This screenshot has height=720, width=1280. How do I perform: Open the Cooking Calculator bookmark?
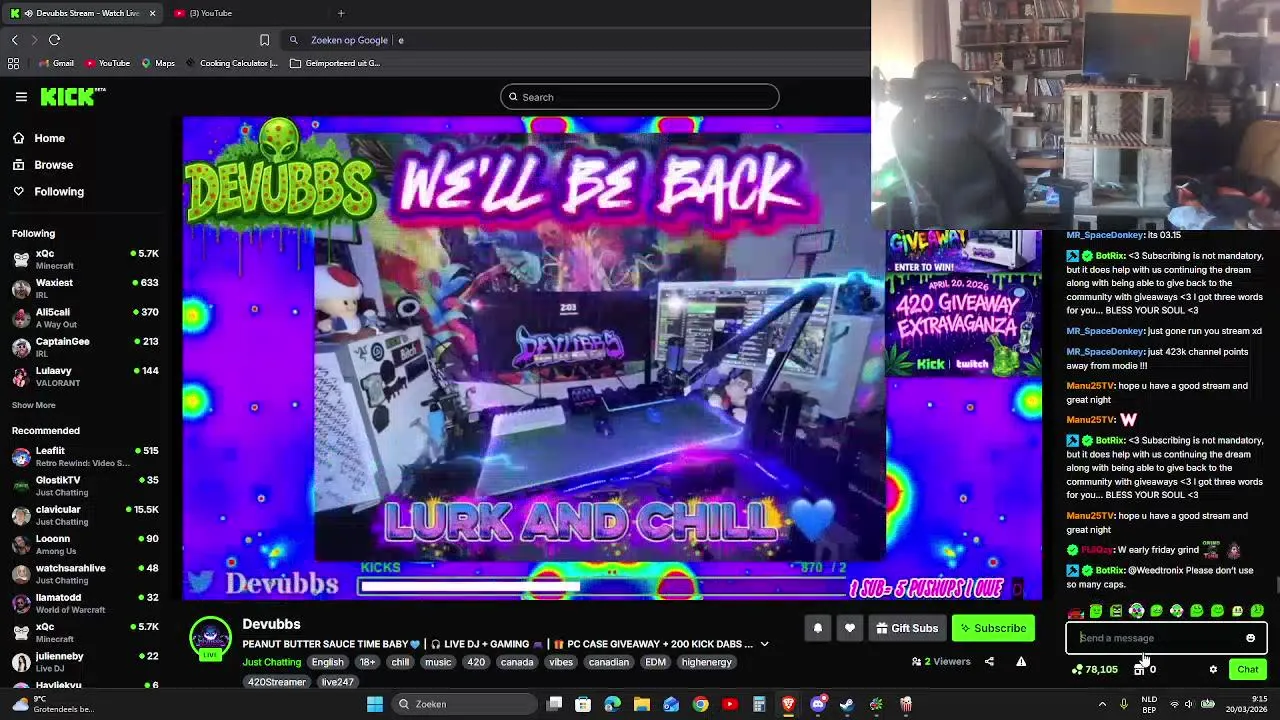231,63
